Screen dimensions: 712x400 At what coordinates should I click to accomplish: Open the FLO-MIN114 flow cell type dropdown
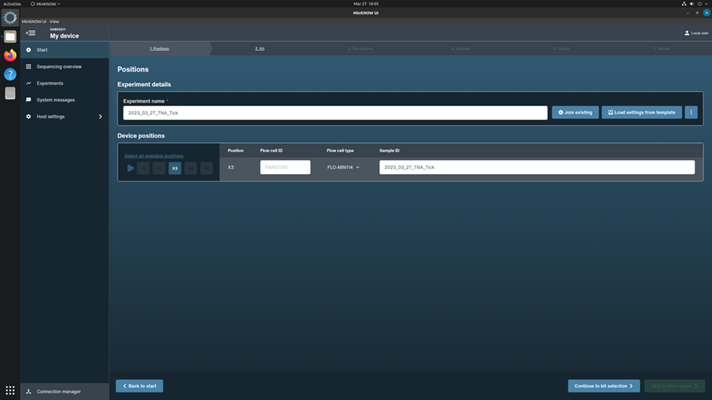(343, 167)
